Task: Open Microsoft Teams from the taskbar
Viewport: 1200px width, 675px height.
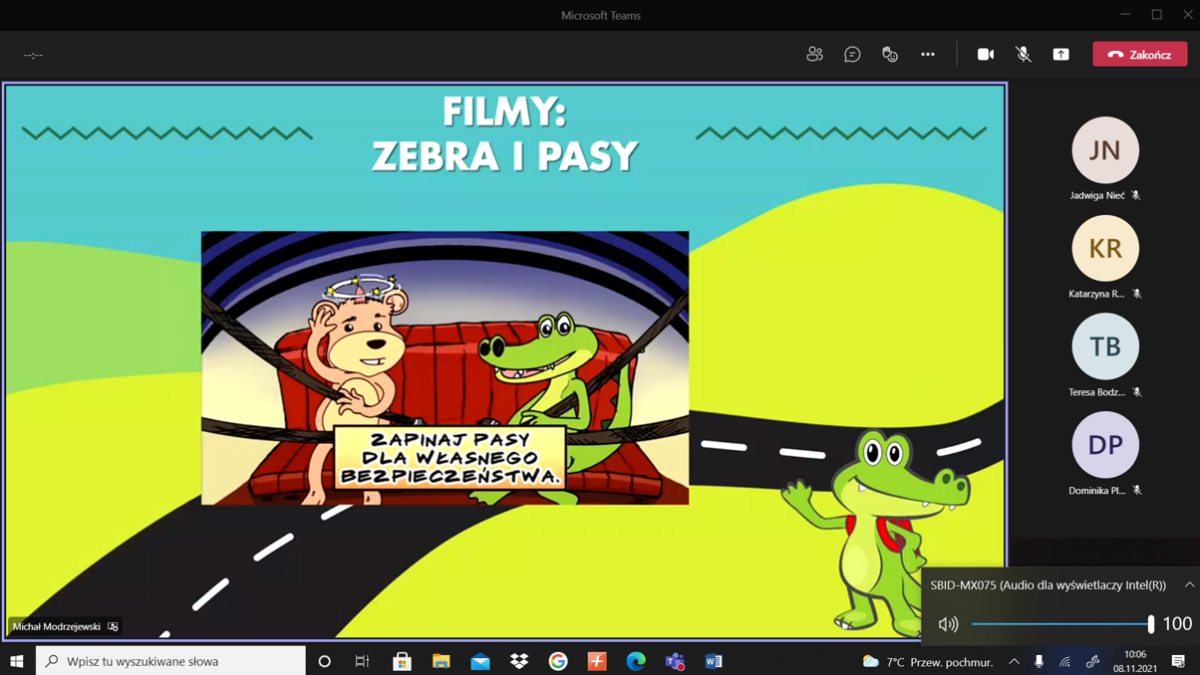Action: 675,661
